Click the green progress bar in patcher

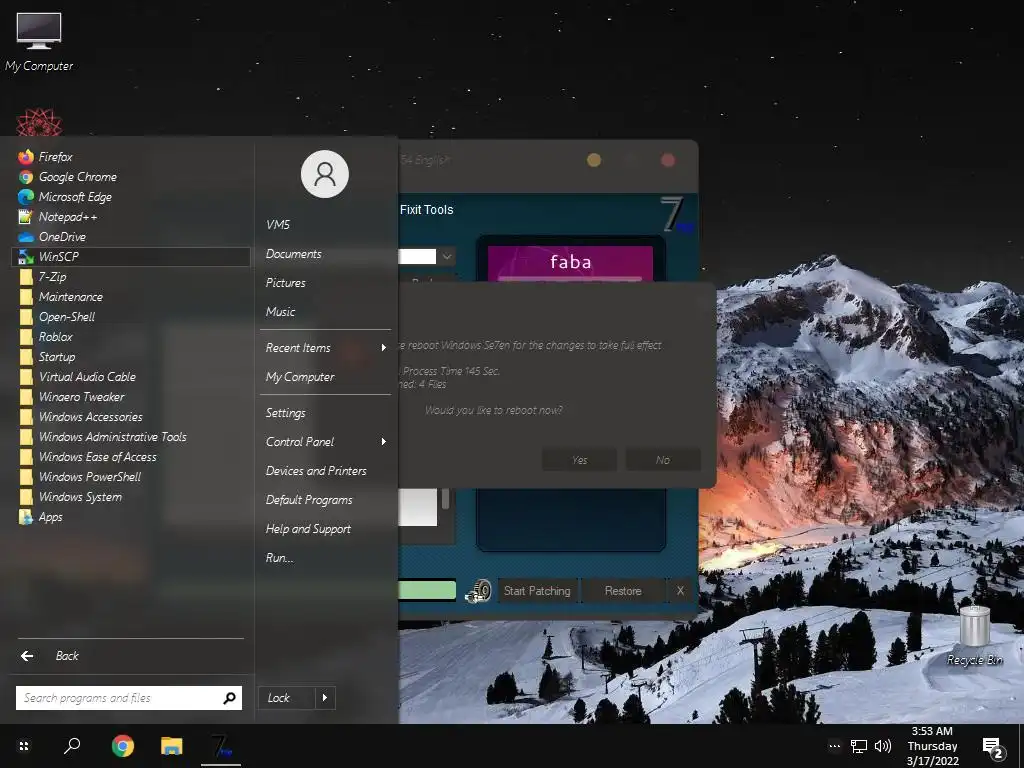(427, 590)
